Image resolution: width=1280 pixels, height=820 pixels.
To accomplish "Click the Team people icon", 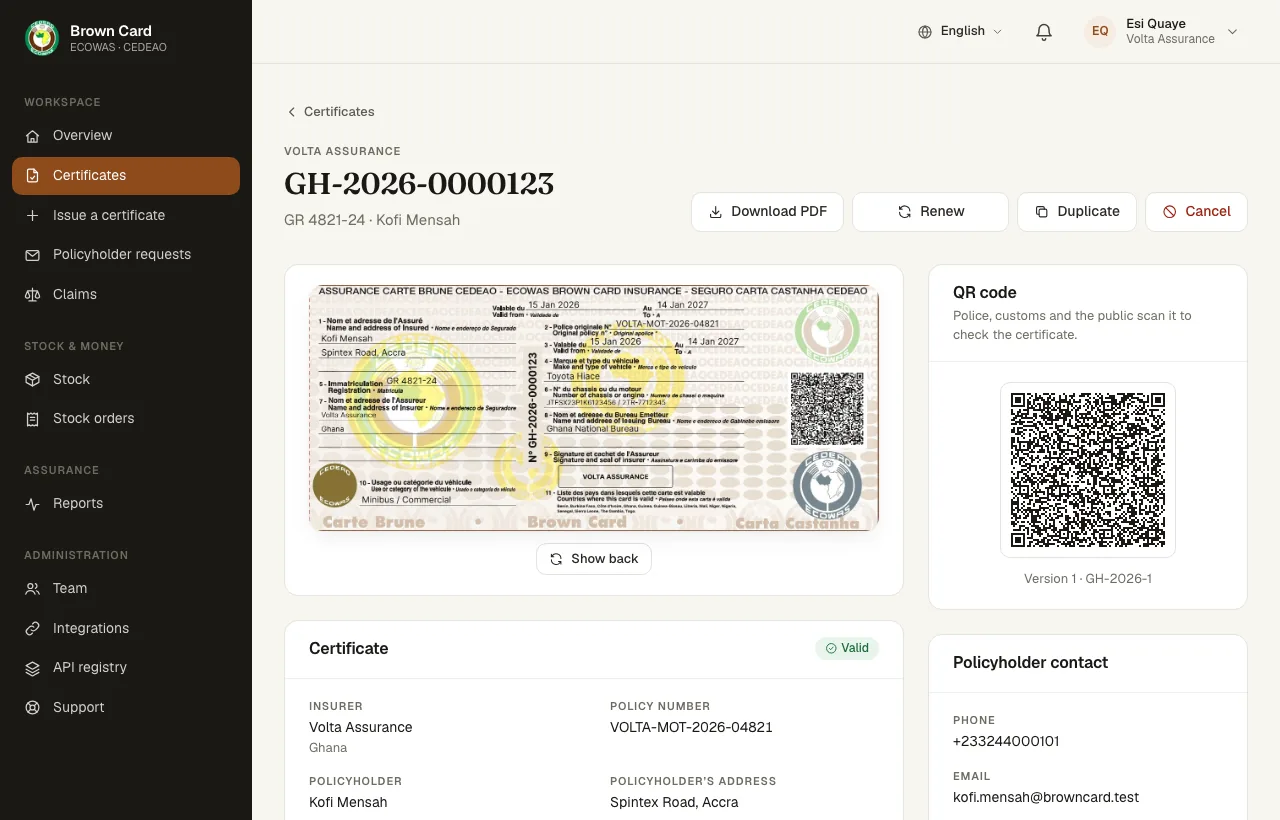I will point(33,589).
